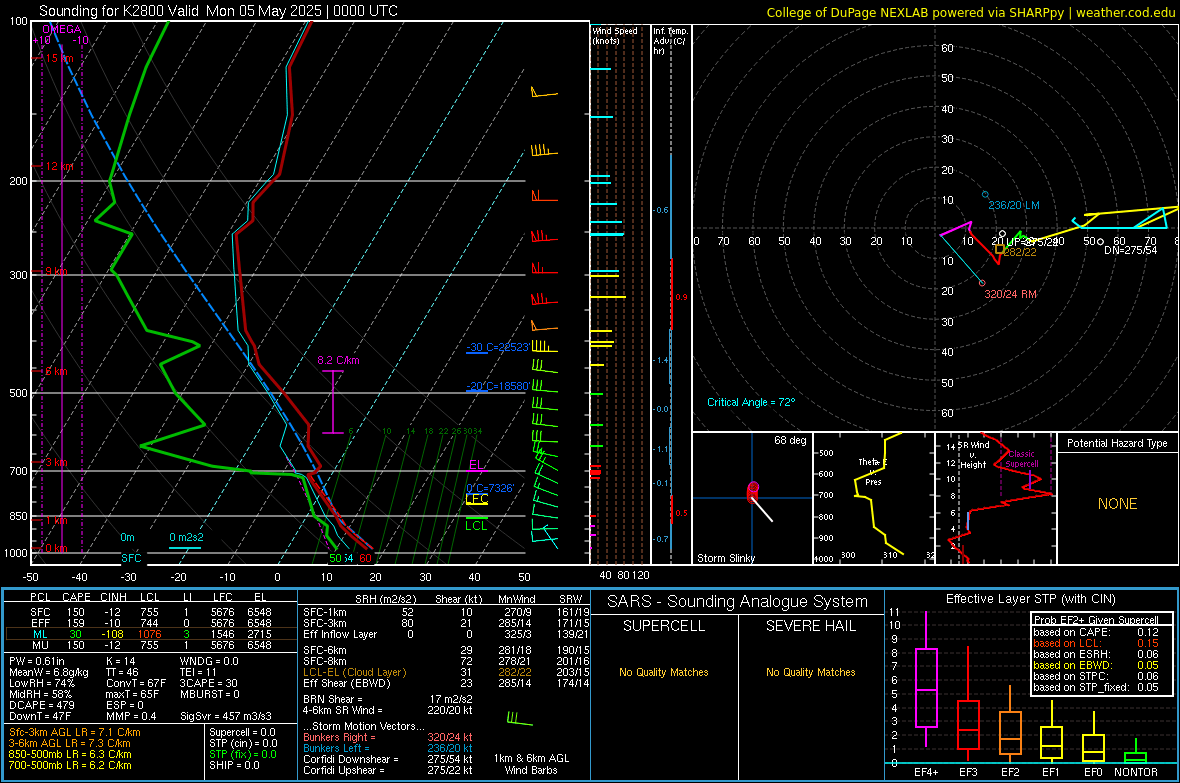Viewport: 1180px width, 783px height.
Task: Click the magenta EL marker on the skew-T
Action: pyautogui.click(x=476, y=465)
